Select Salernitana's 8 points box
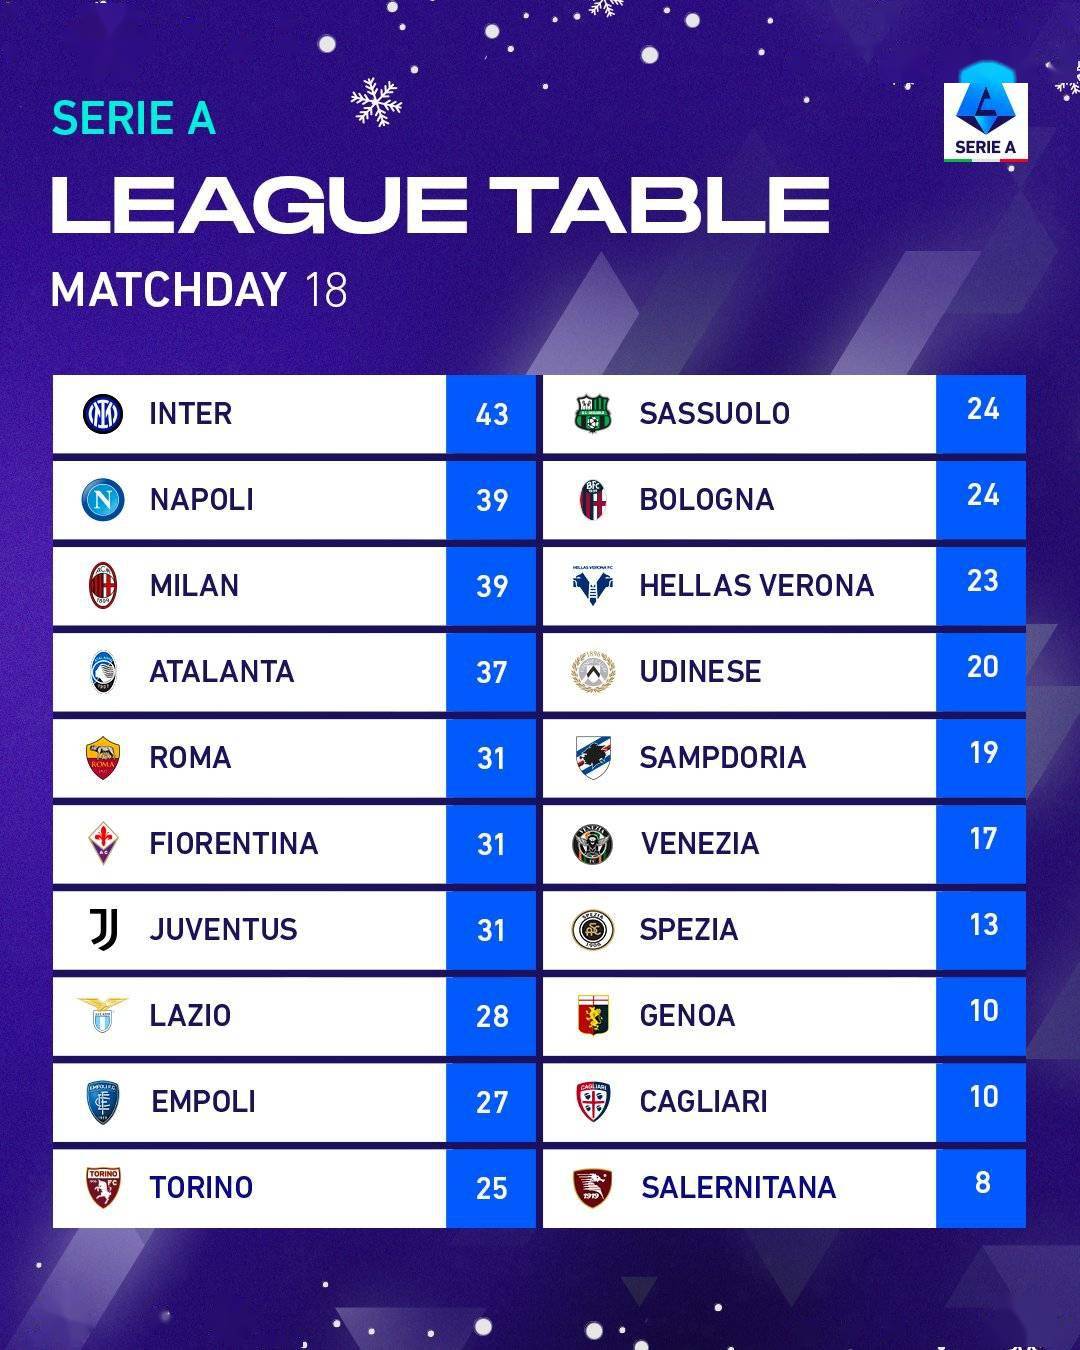This screenshot has height=1350, width=1080. coord(981,1187)
